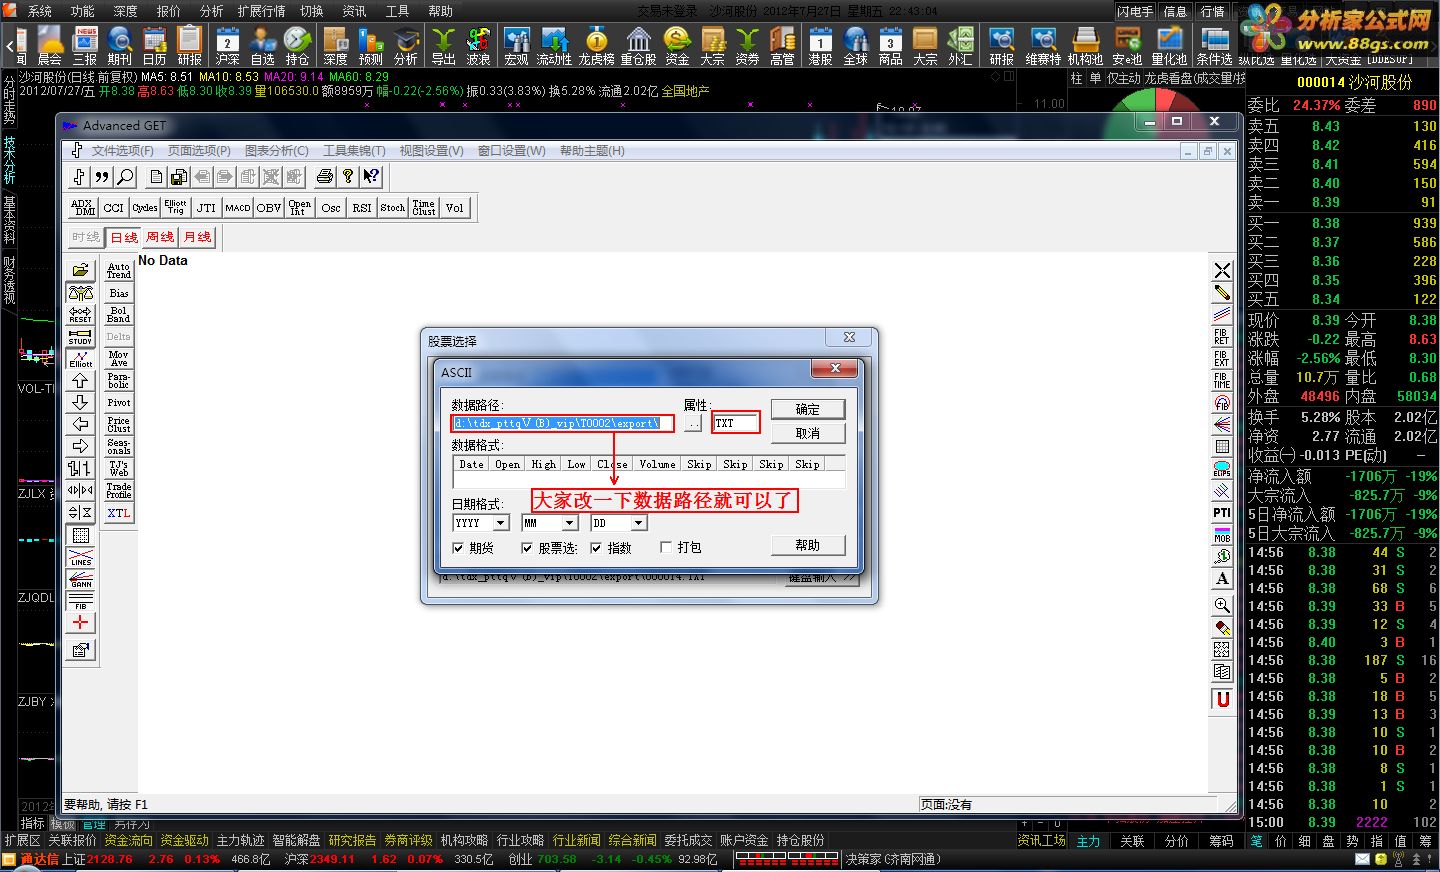Switch to 周线 weekly tab
1440x872 pixels.
tap(160, 237)
